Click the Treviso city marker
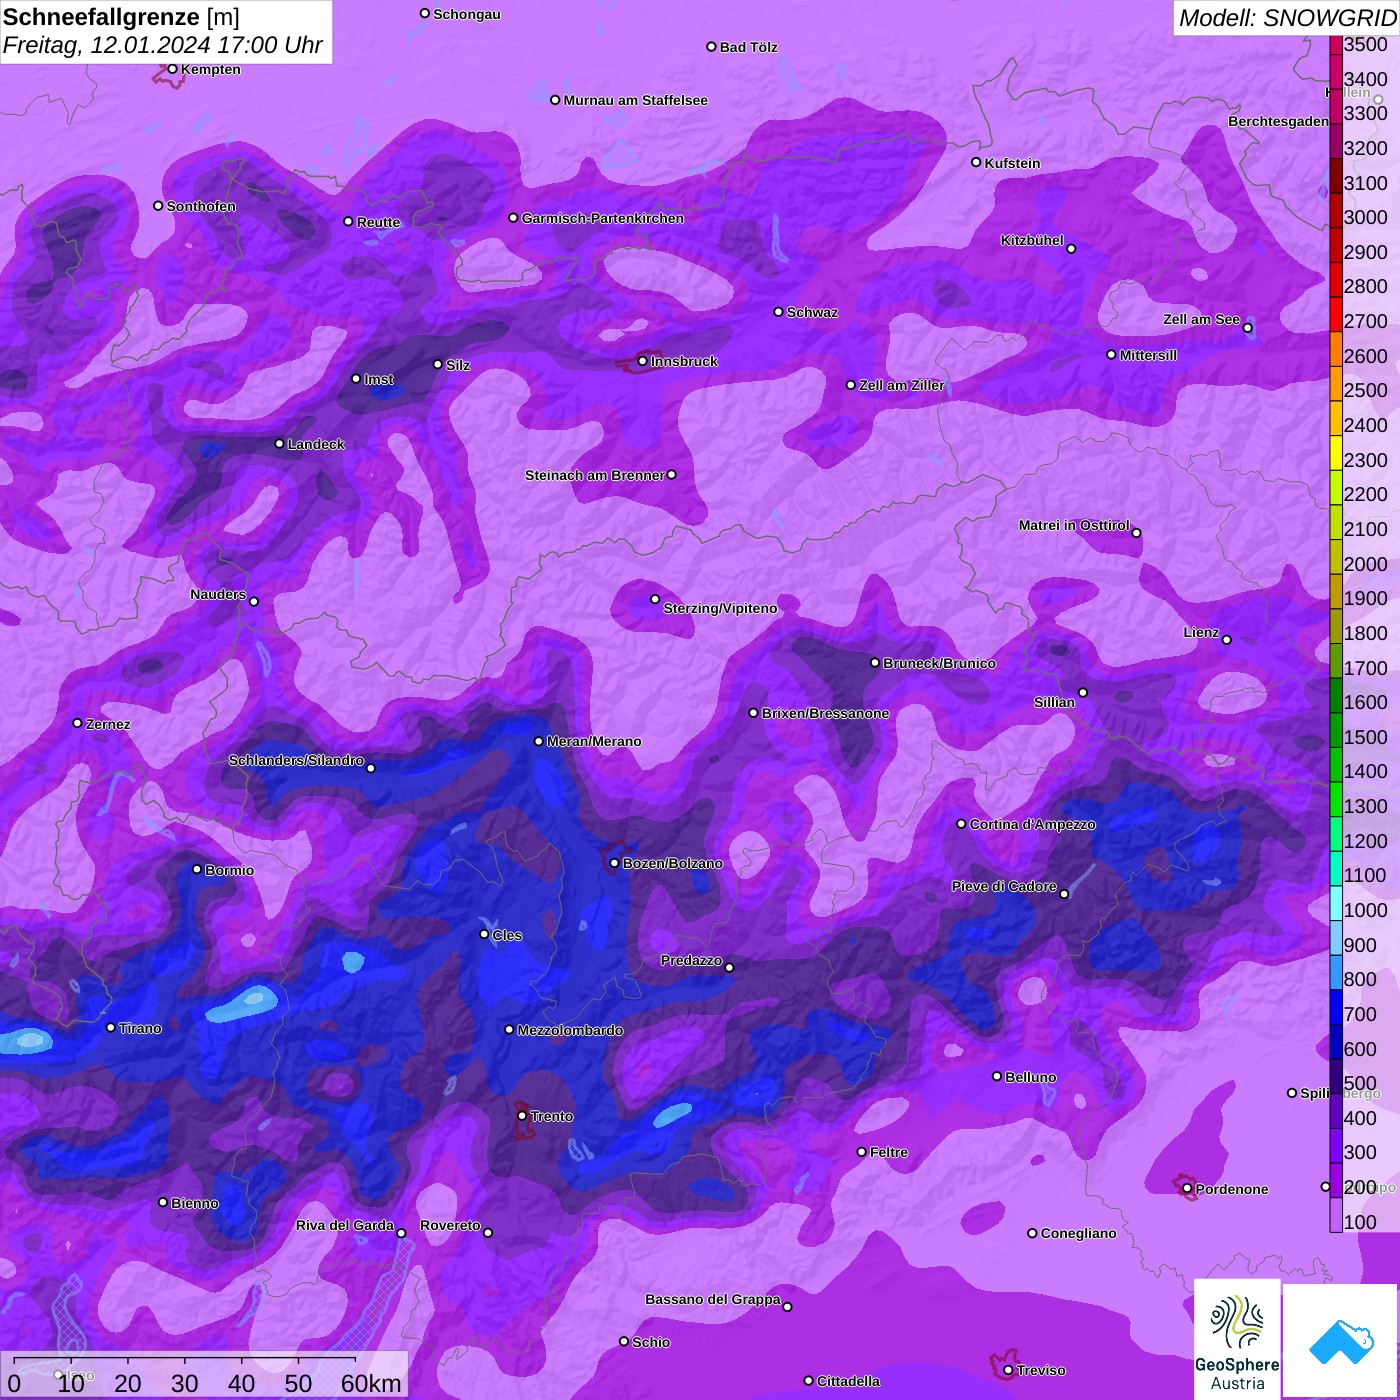Viewport: 1400px width, 1400px height. [x=1008, y=1370]
